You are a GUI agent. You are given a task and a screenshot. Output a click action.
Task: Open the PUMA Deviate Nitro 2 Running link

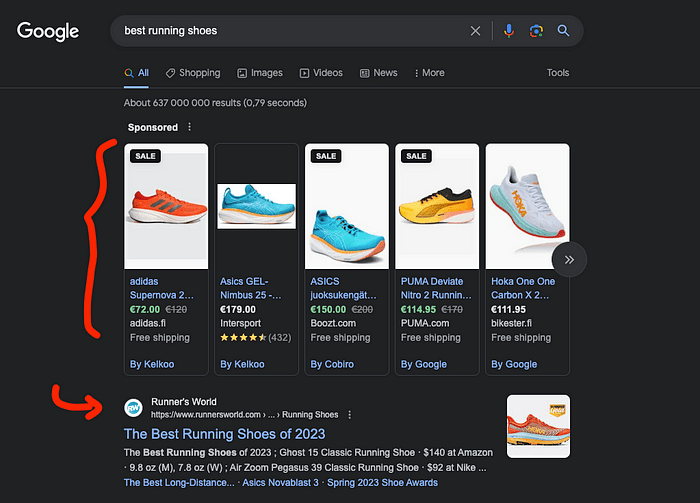(436, 288)
